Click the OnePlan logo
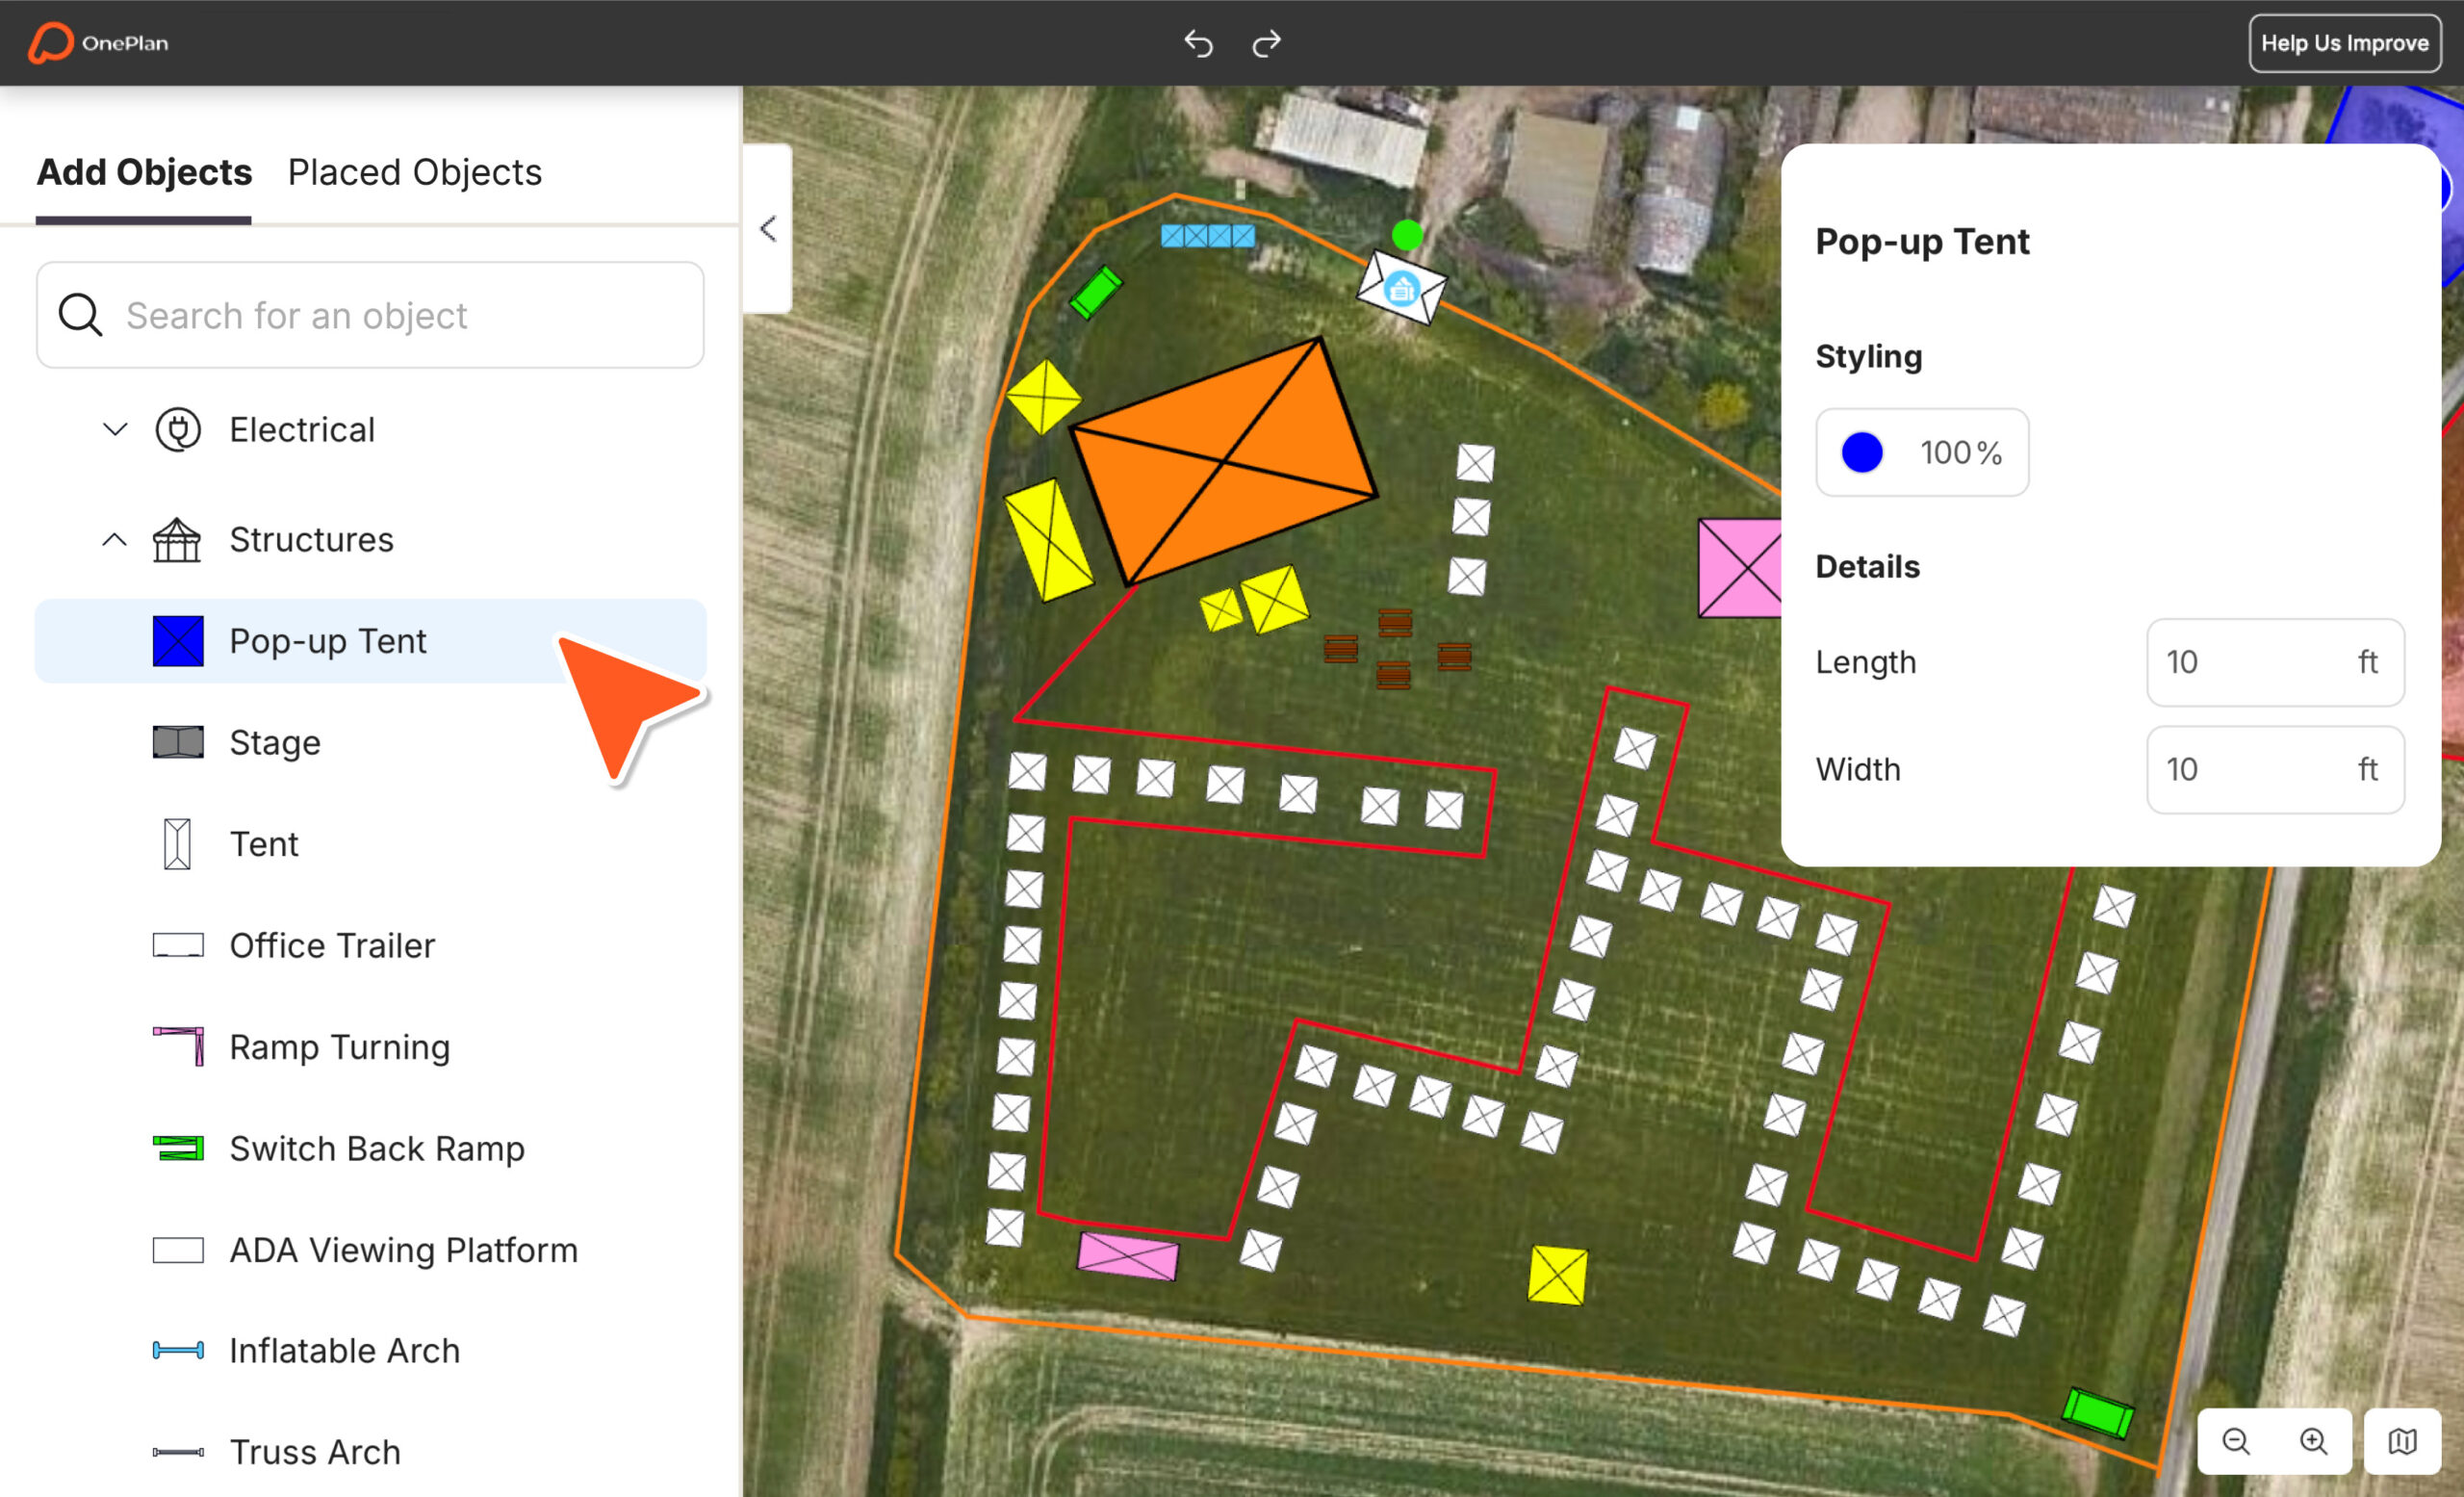Screen dimensions: 2464x1497 98,43
